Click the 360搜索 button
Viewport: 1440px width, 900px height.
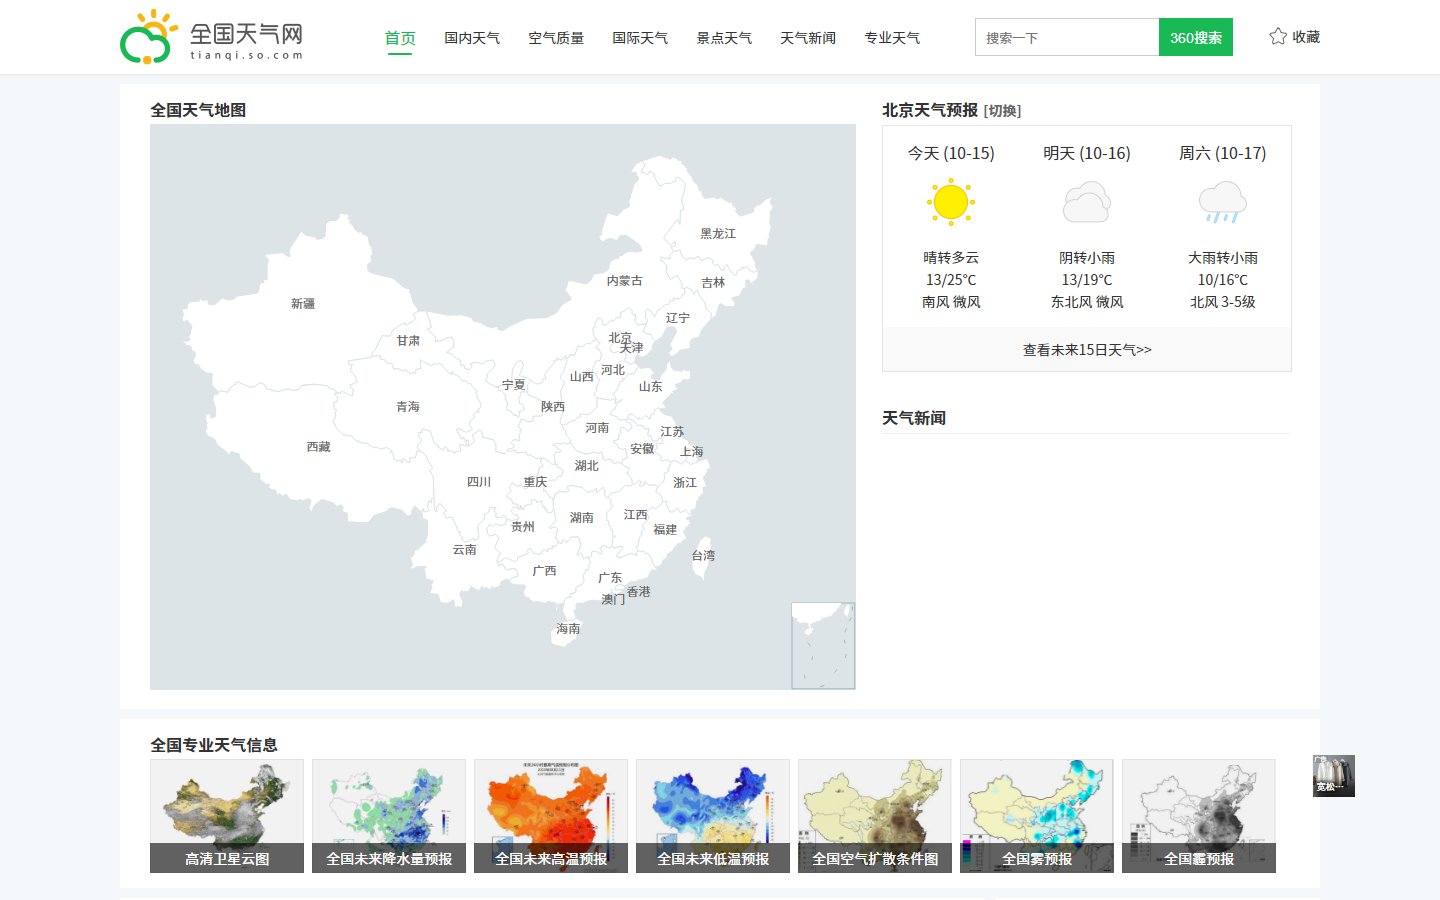[x=1196, y=37]
